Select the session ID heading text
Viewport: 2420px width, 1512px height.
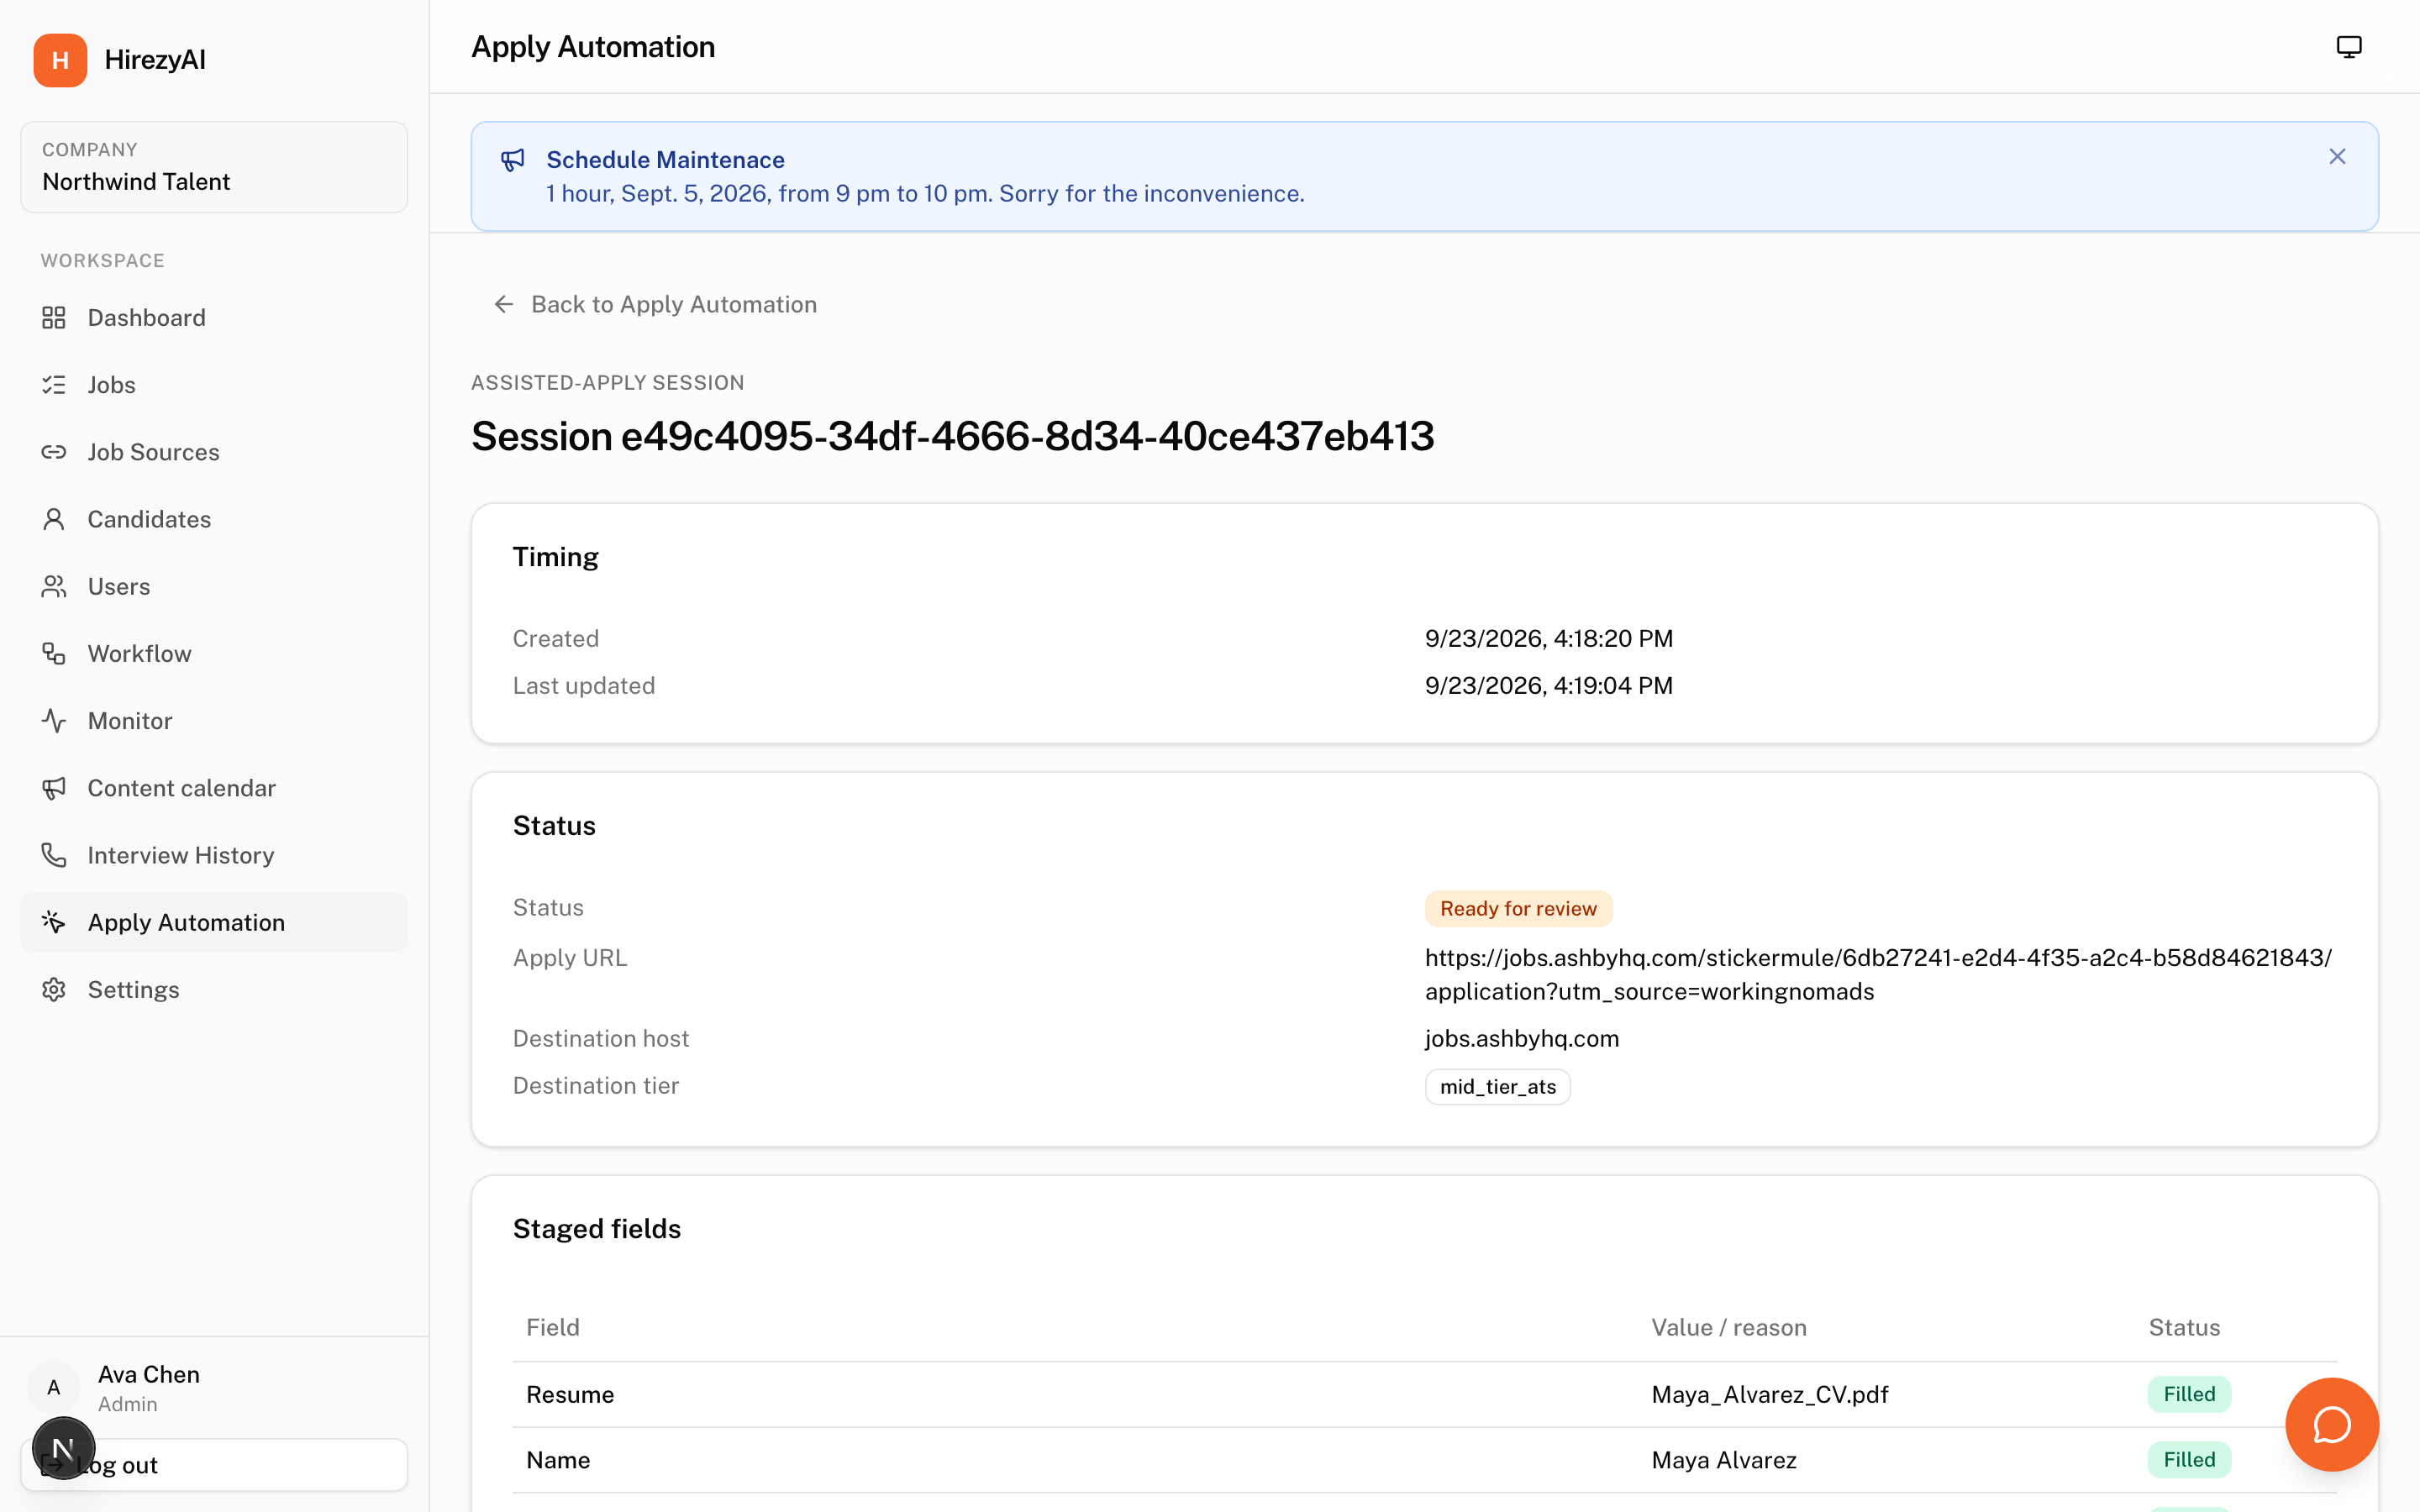[952, 436]
